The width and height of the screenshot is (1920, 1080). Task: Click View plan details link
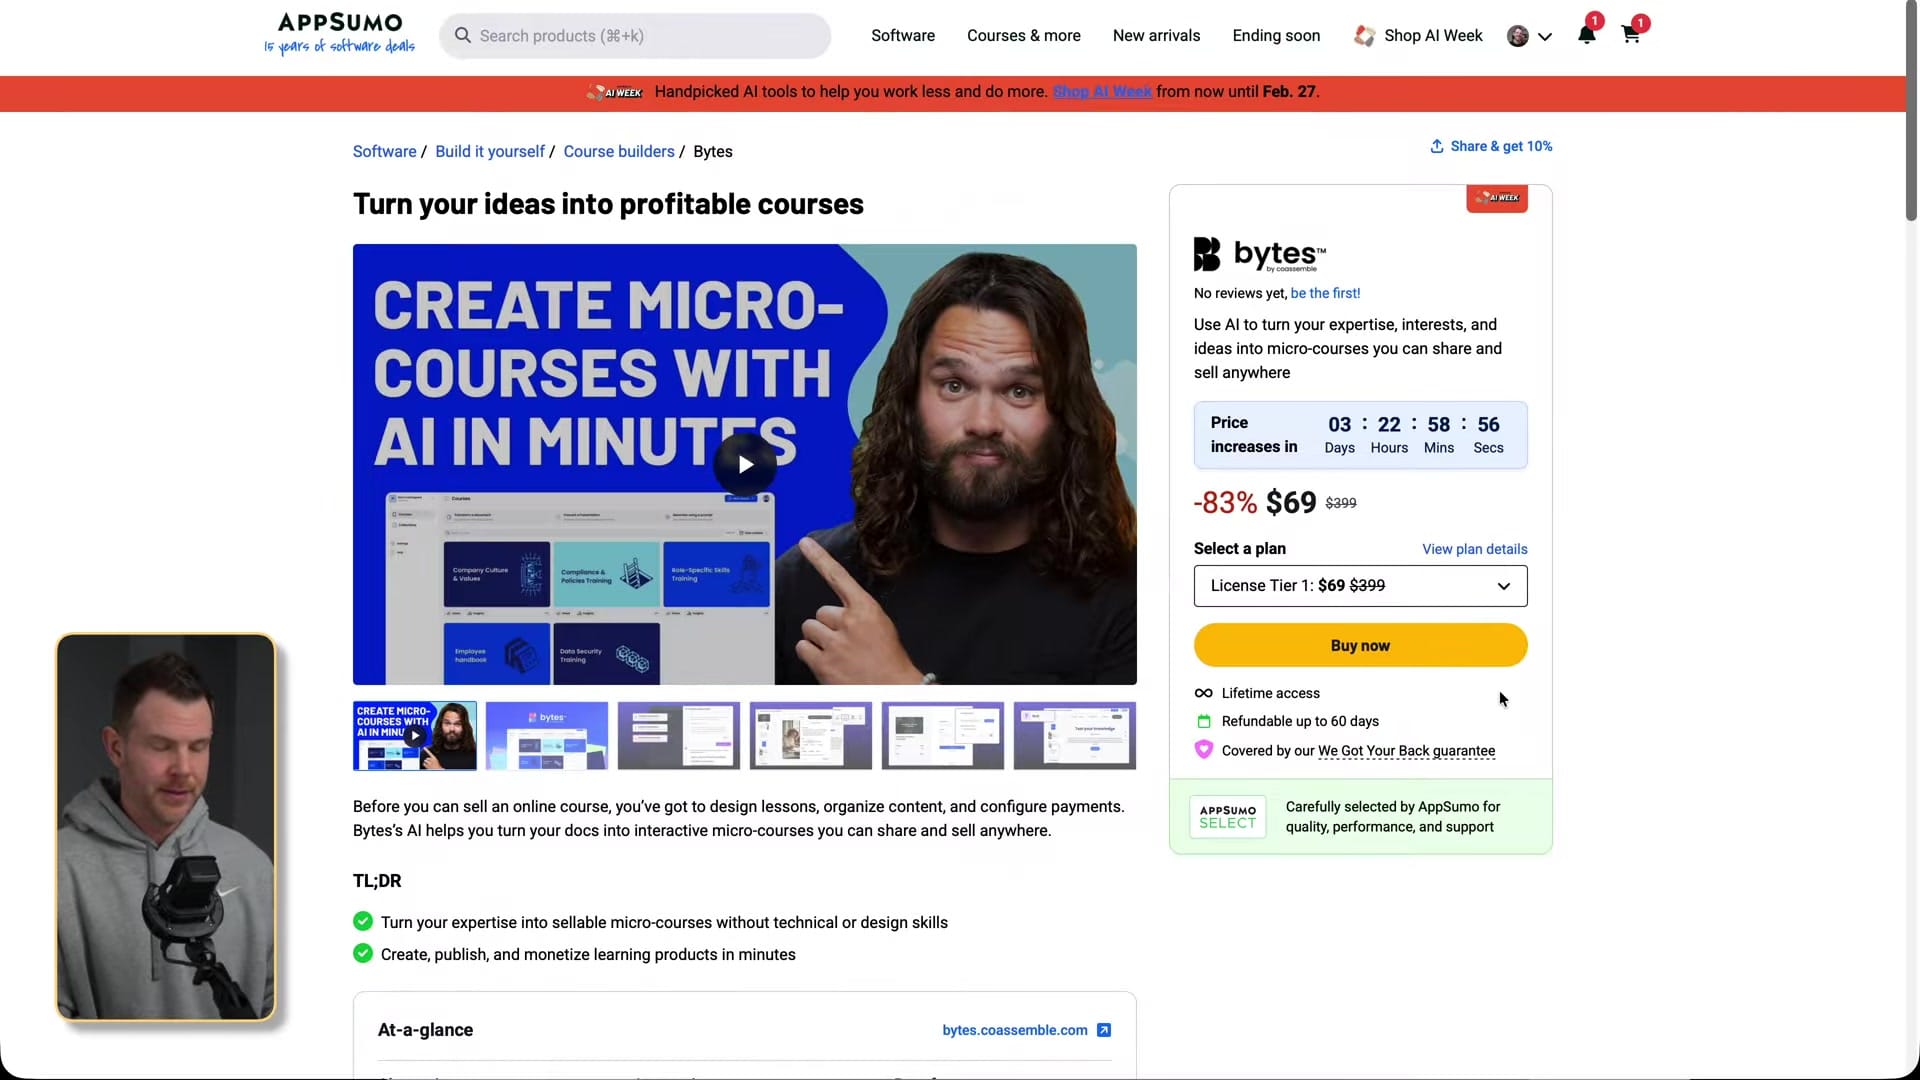(1475, 549)
